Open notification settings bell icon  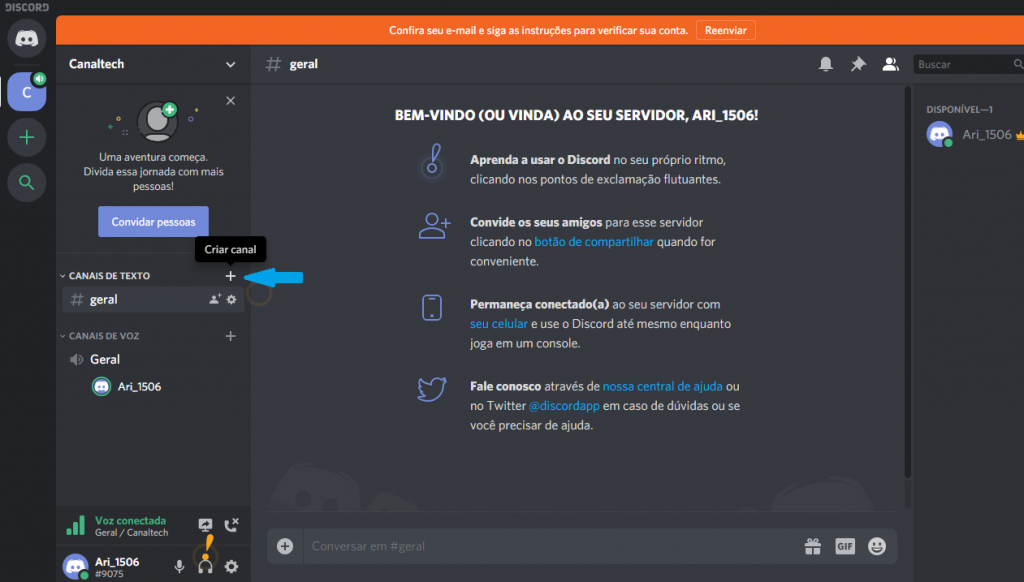(x=825, y=64)
